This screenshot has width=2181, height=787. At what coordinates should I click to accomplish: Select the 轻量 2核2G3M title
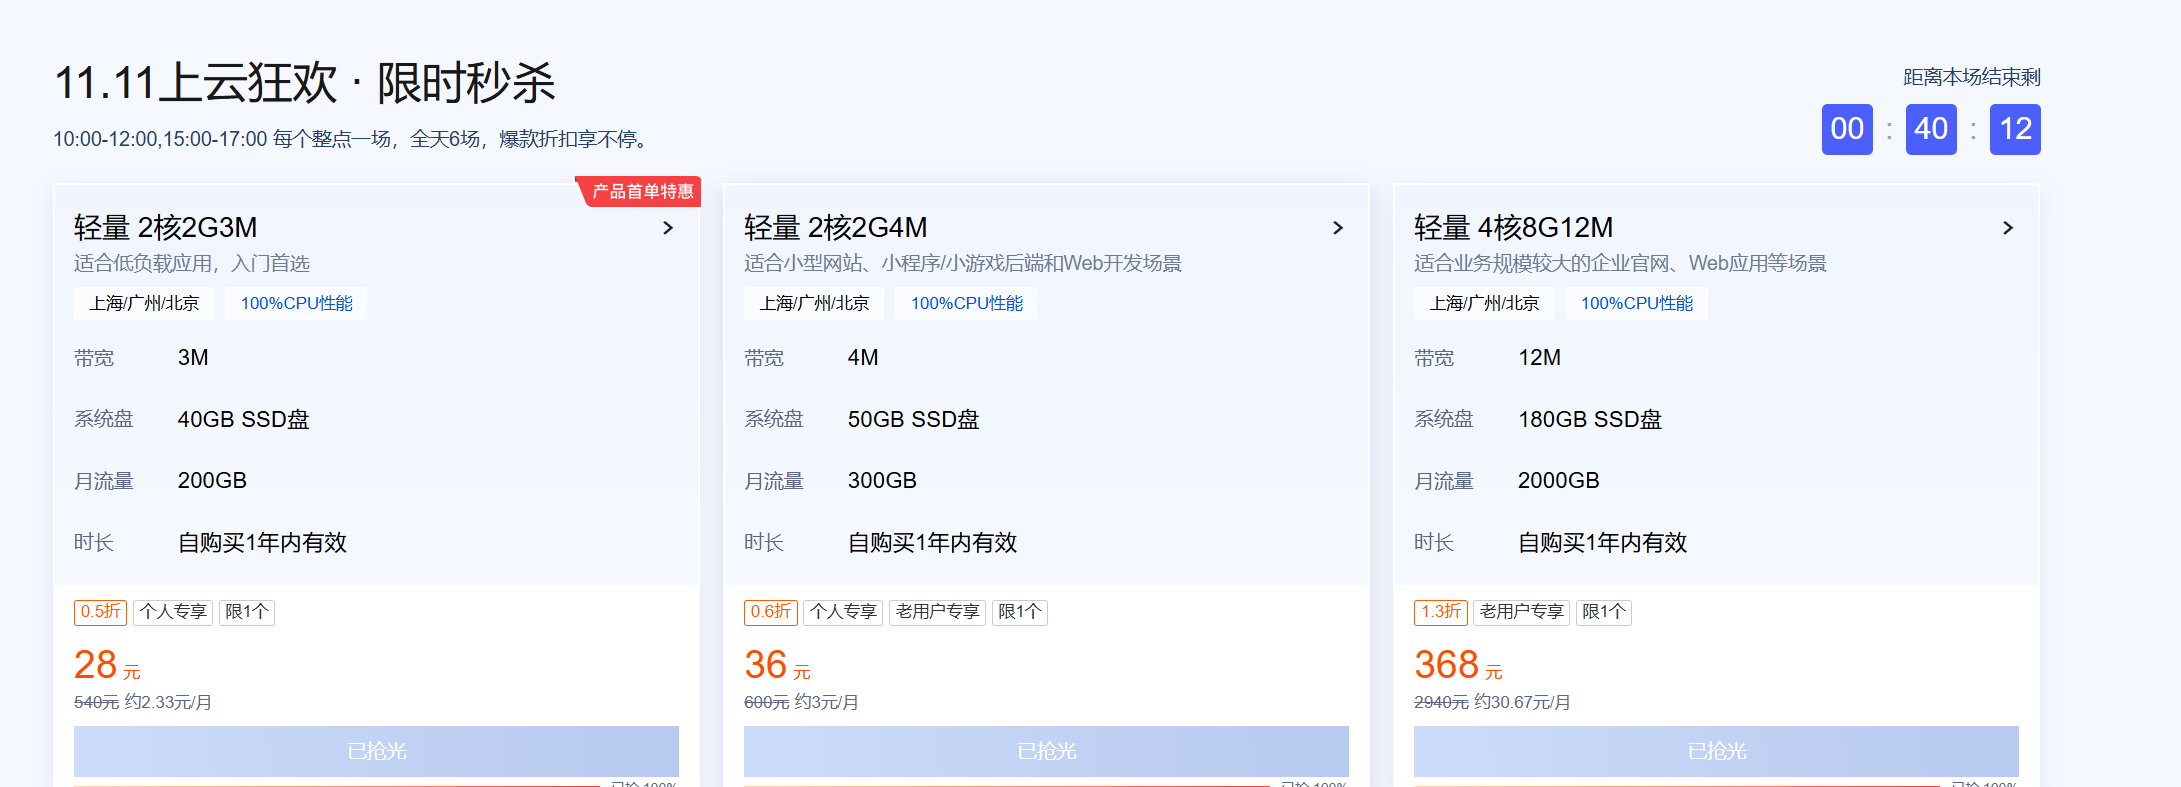[x=166, y=228]
